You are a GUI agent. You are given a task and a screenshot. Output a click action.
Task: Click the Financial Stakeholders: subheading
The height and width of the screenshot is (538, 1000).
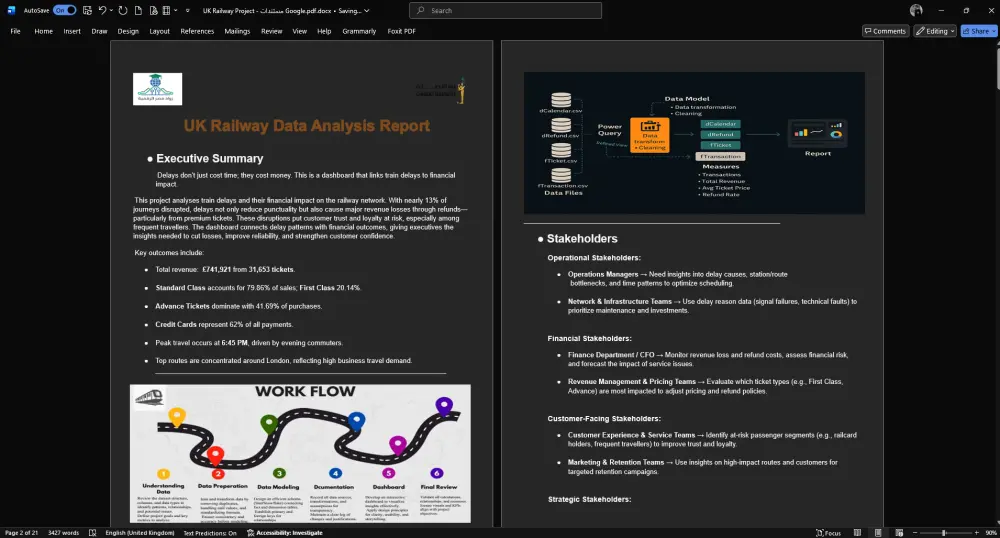point(589,338)
